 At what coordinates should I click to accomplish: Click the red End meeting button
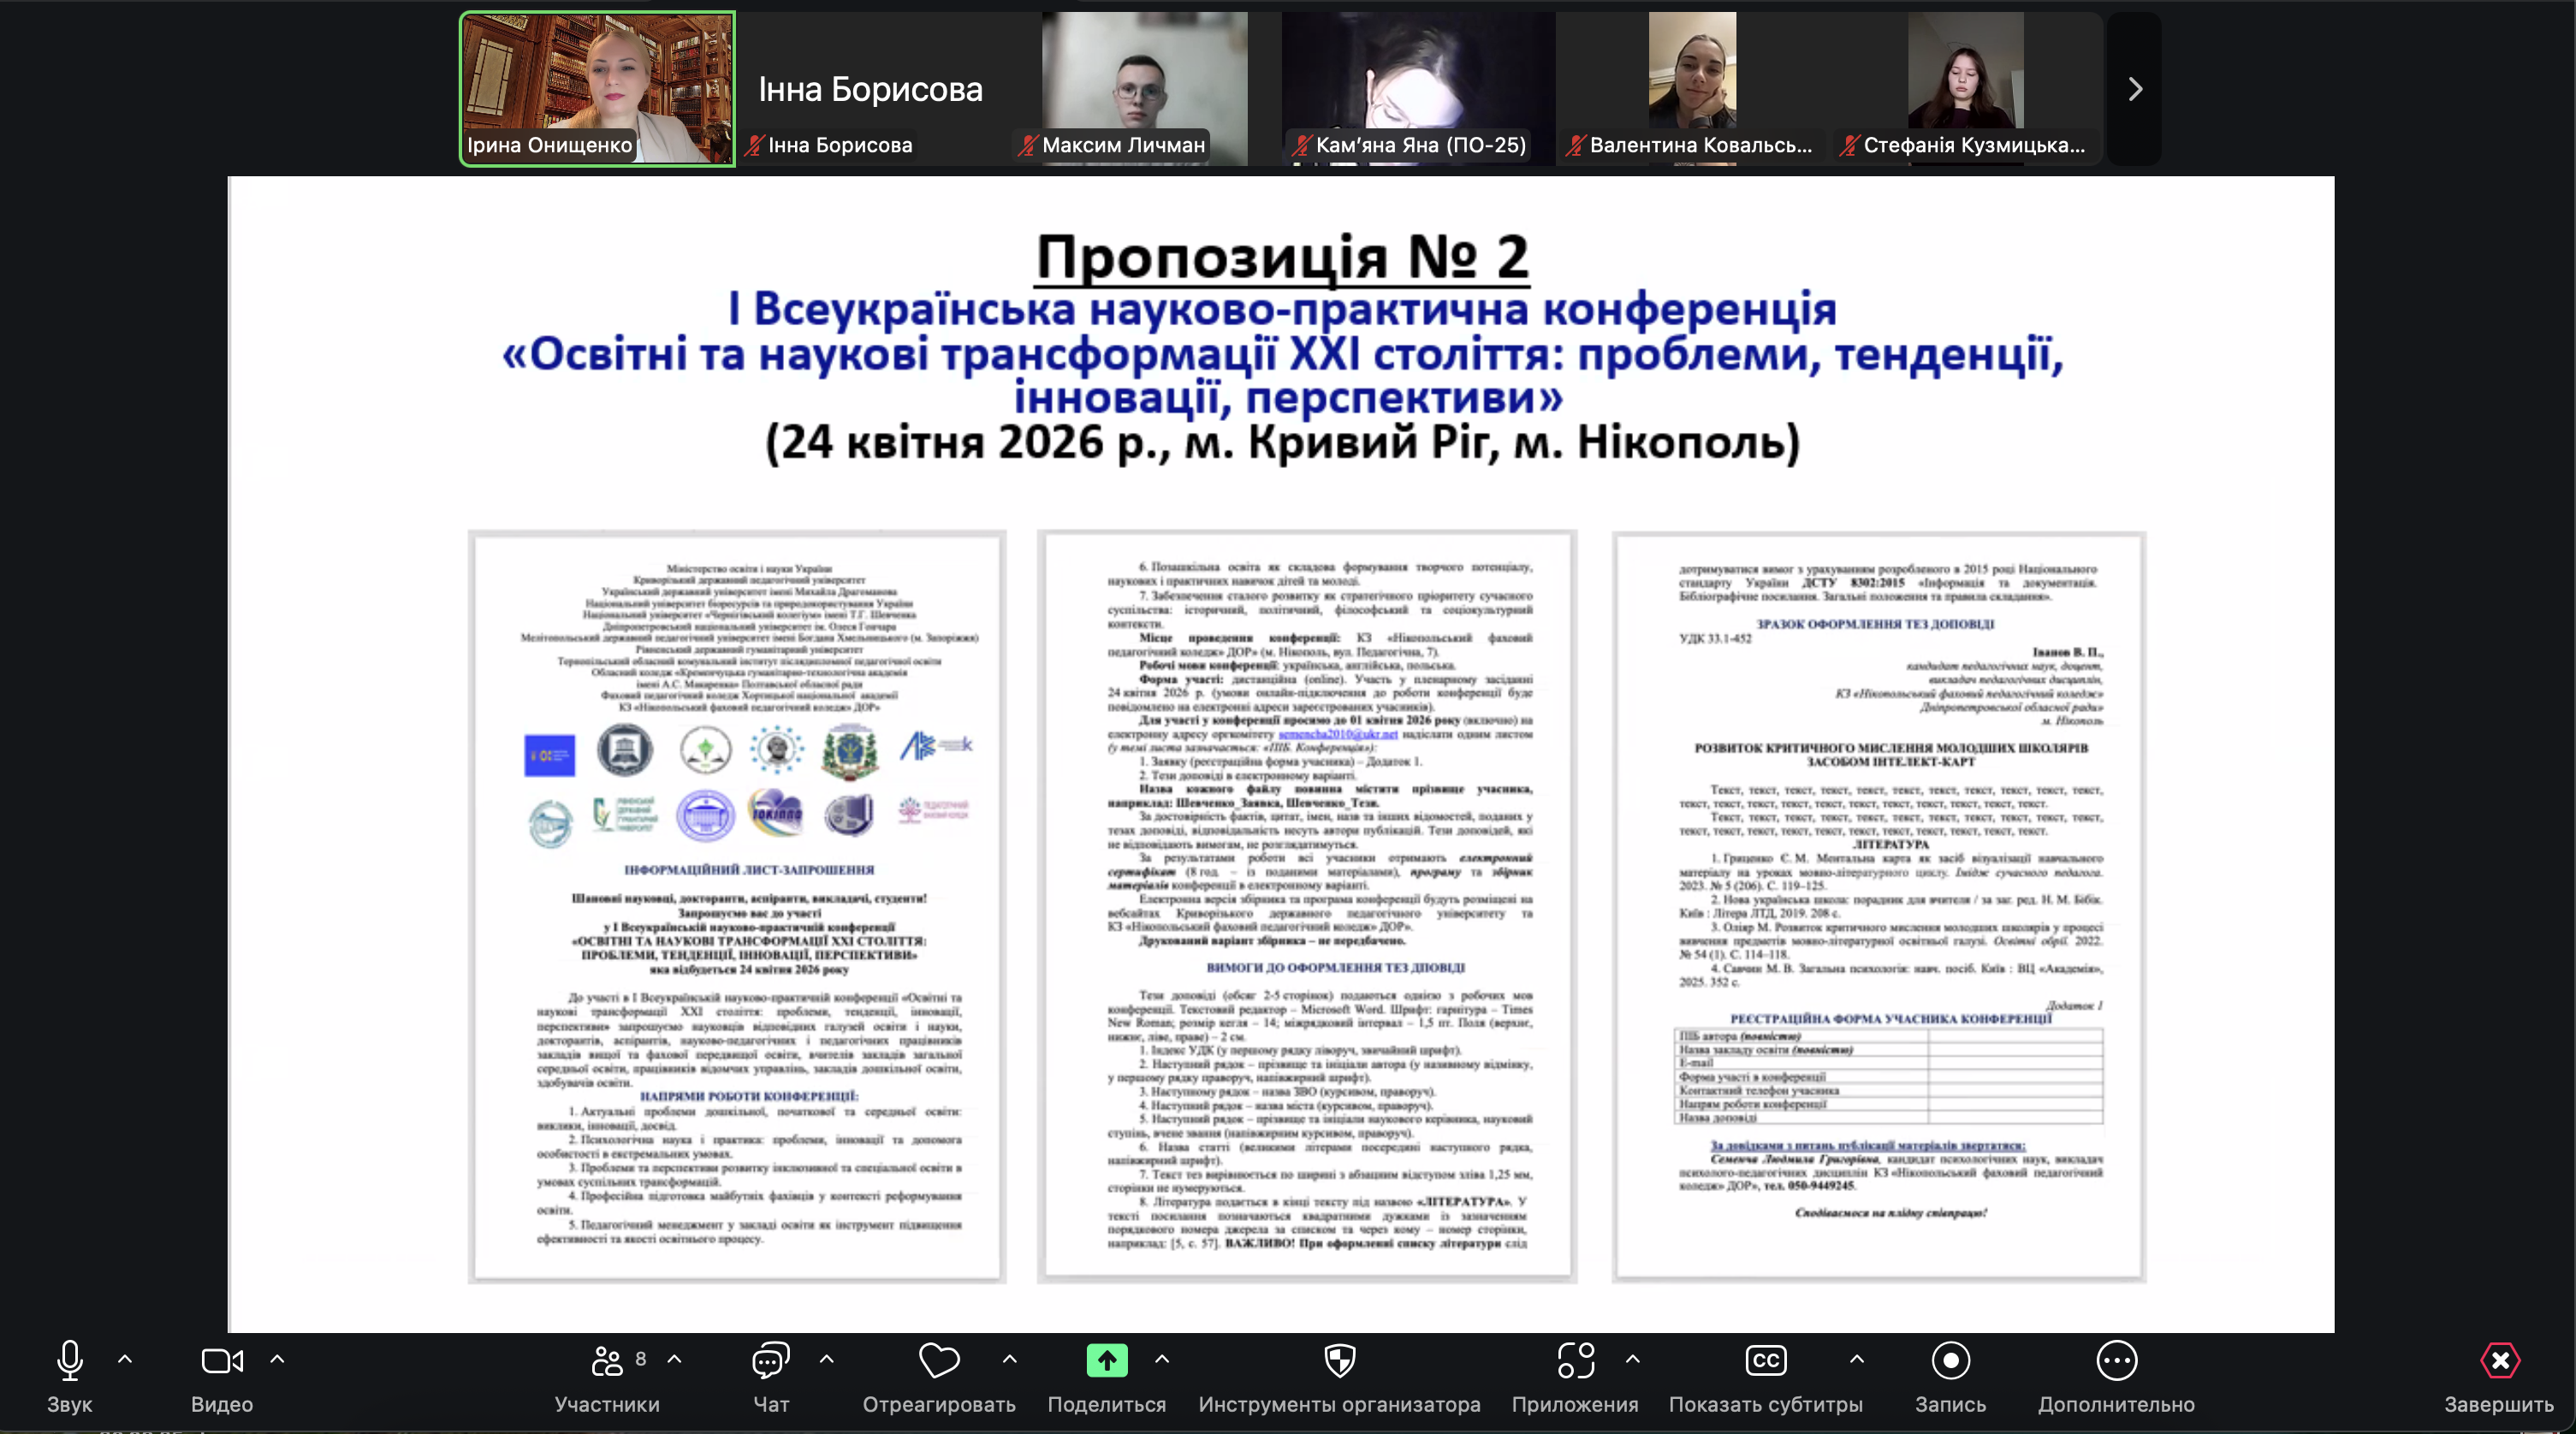point(2499,1361)
